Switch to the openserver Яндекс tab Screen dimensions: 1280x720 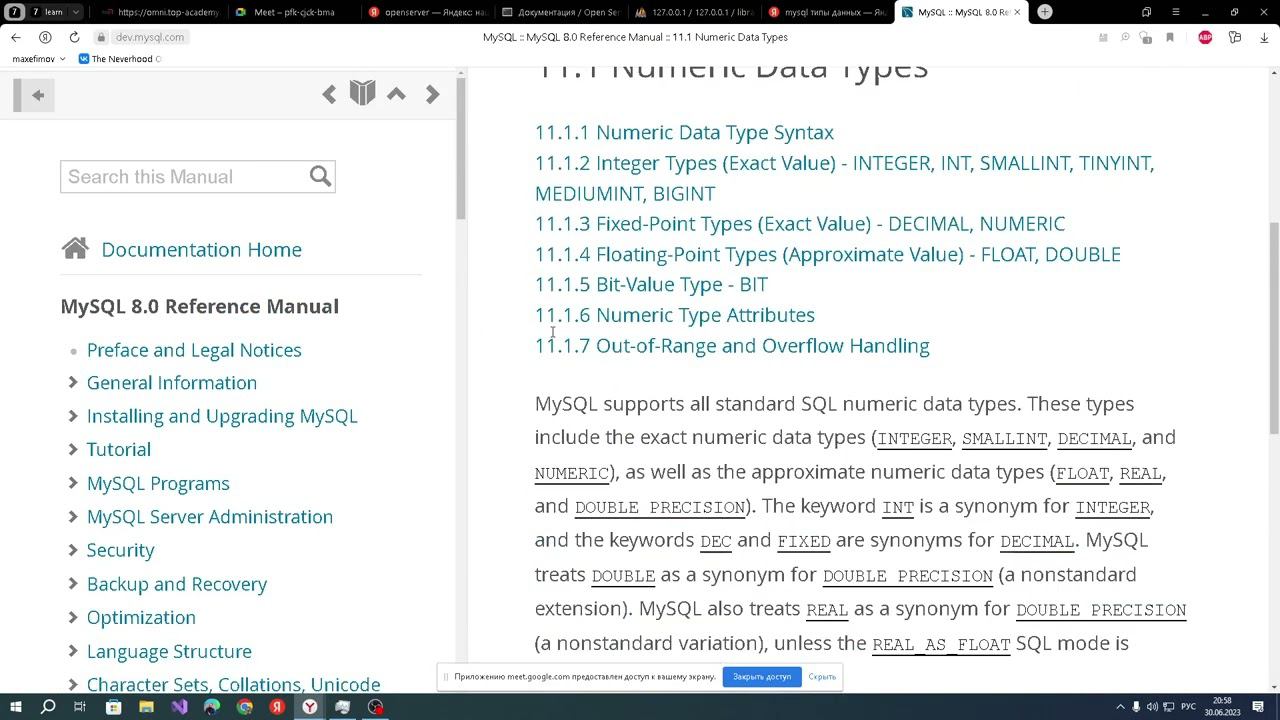click(426, 12)
